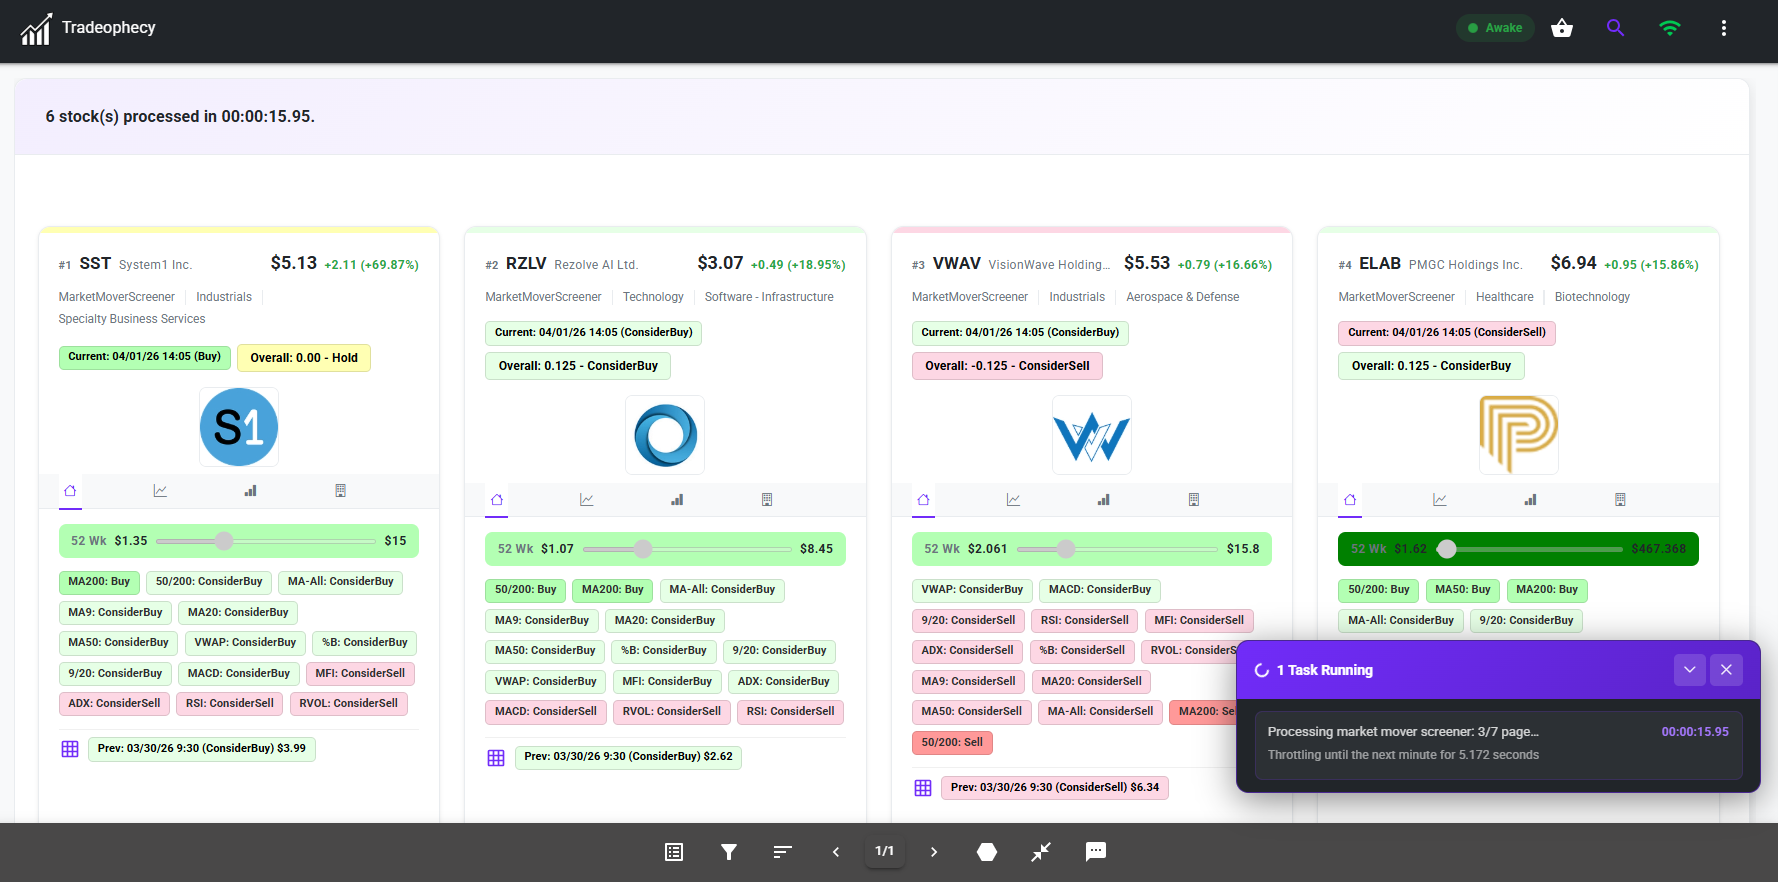Open the sort options in bottom toolbar
This screenshot has height=882, width=1778.
click(x=782, y=852)
